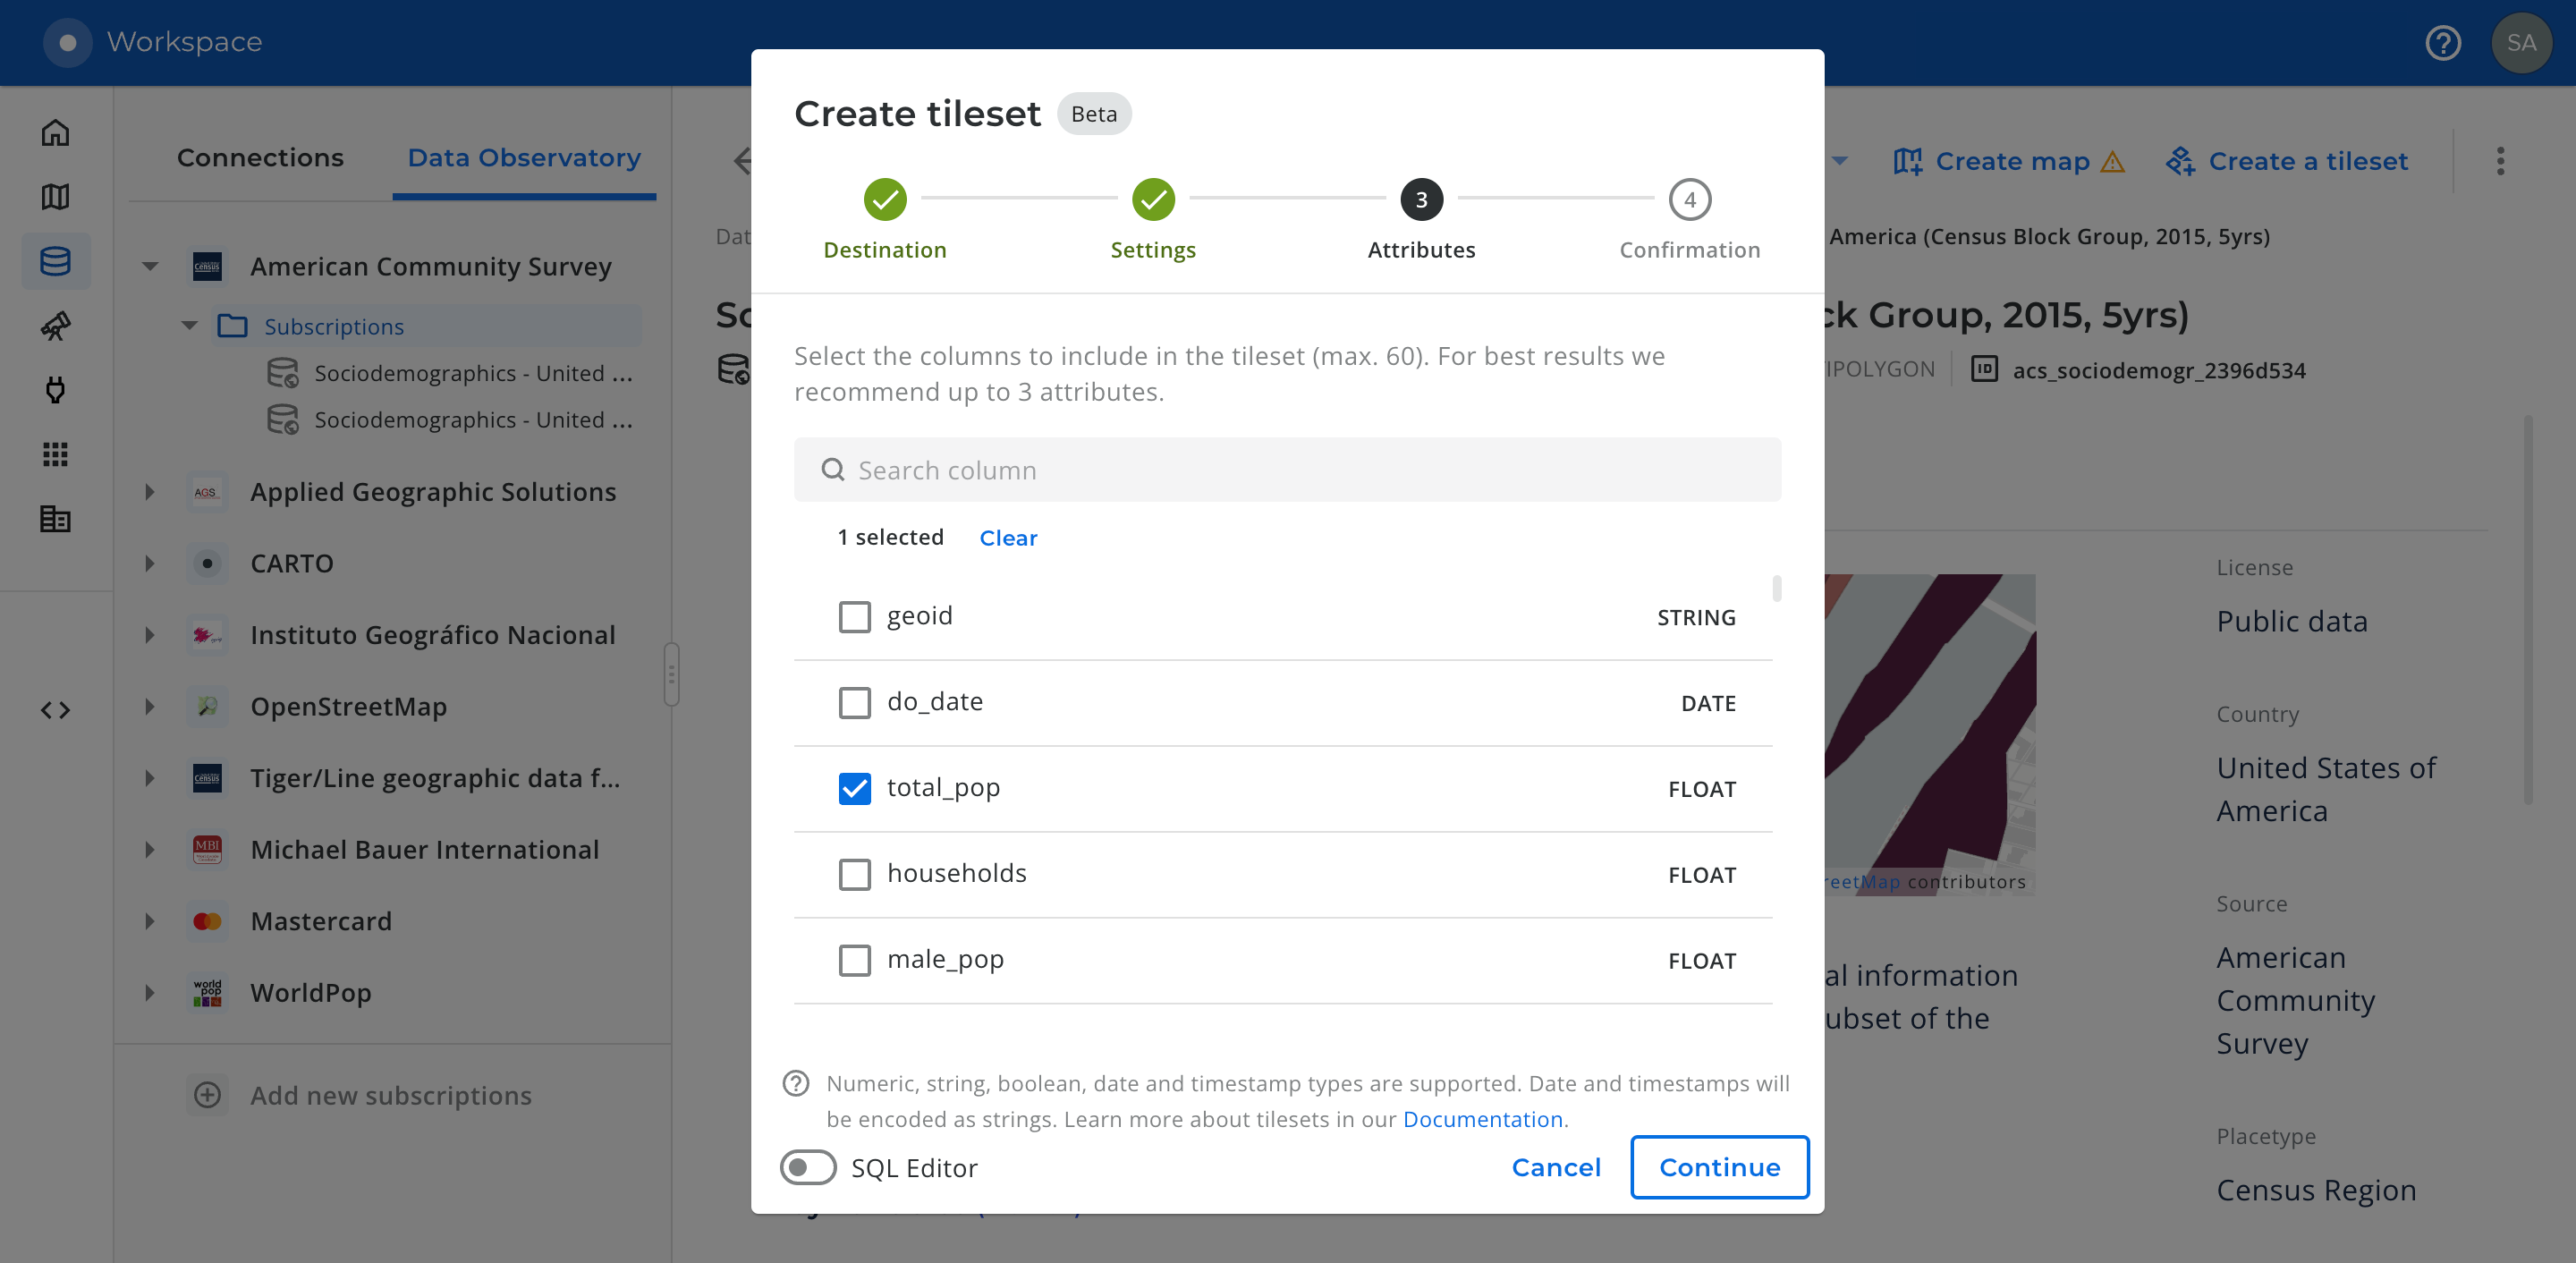The width and height of the screenshot is (2576, 1263).
Task: Click the help question mark icon
Action: 2443,43
